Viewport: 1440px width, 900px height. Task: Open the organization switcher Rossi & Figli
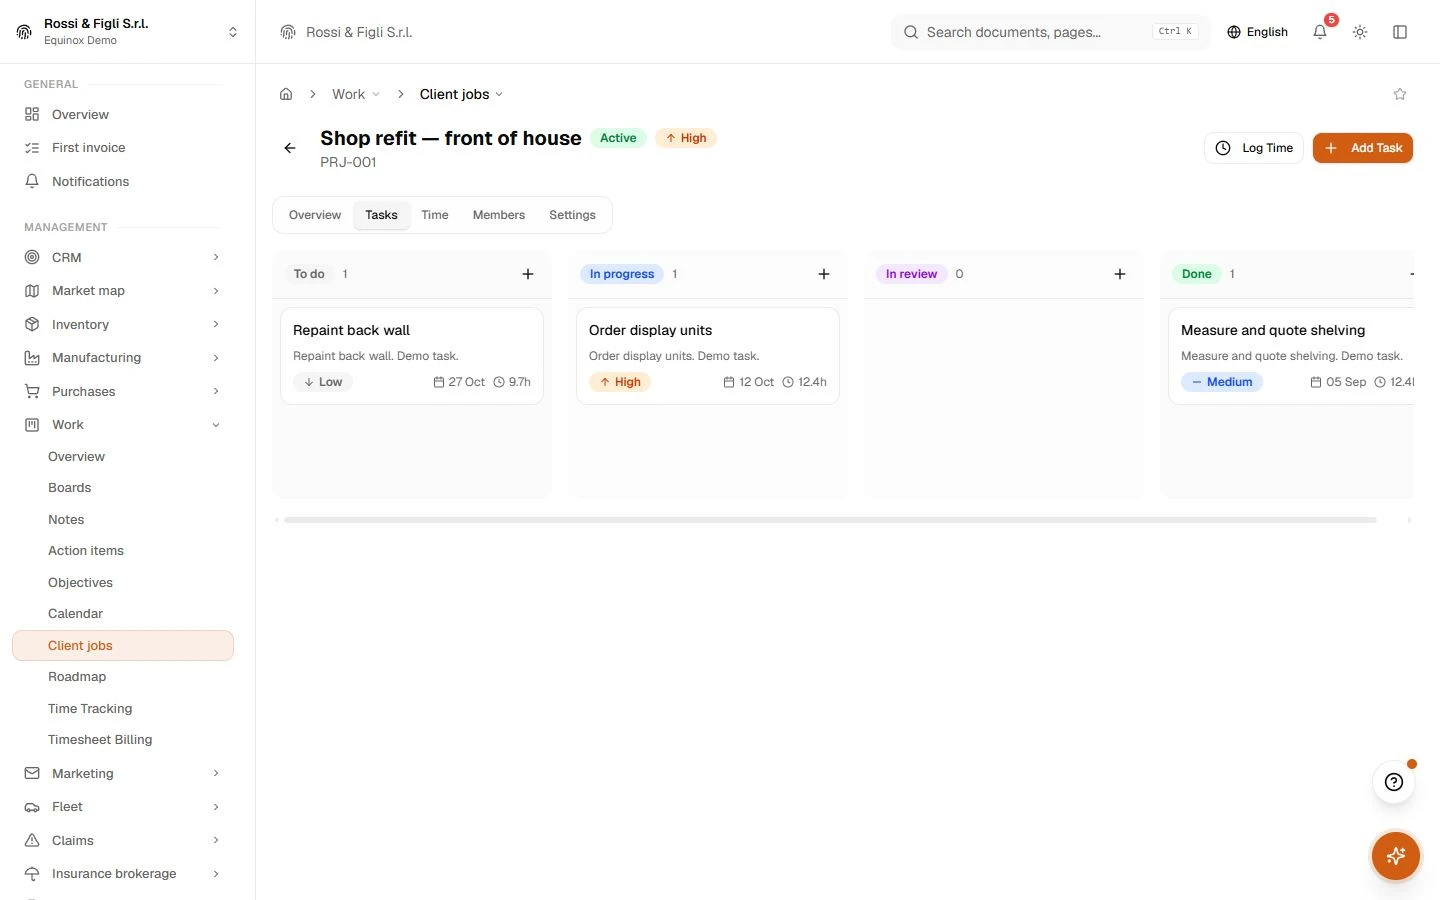128,32
